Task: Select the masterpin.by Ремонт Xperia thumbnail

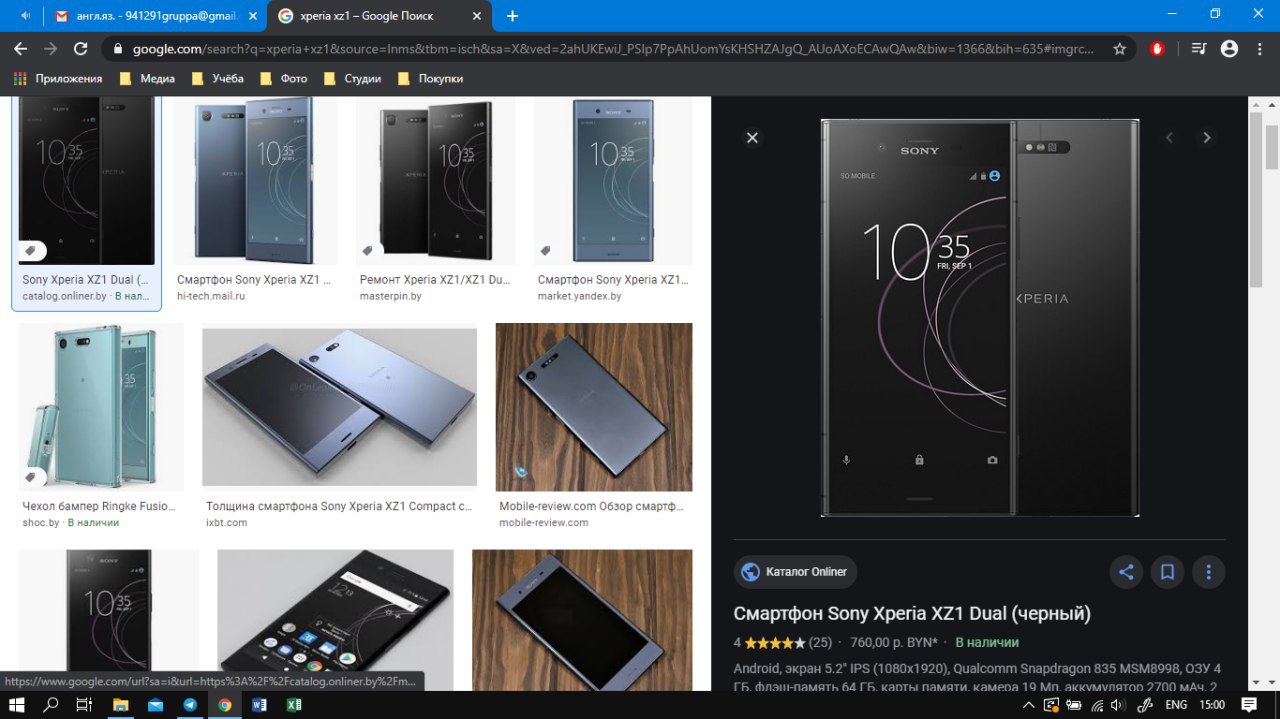Action: click(x=435, y=181)
